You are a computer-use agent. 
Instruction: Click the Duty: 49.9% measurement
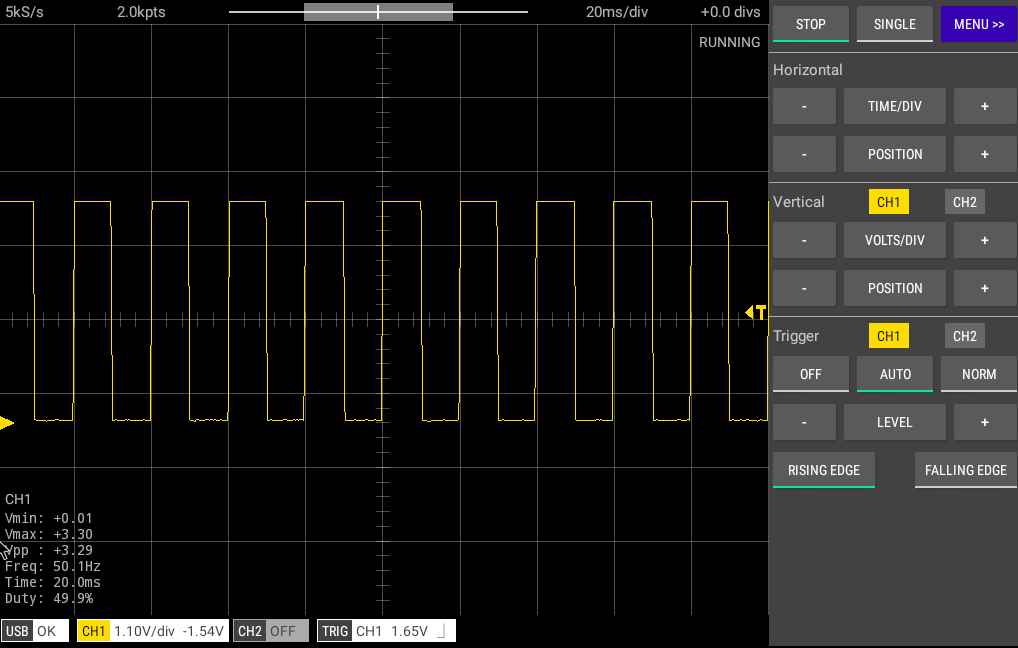(x=49, y=598)
